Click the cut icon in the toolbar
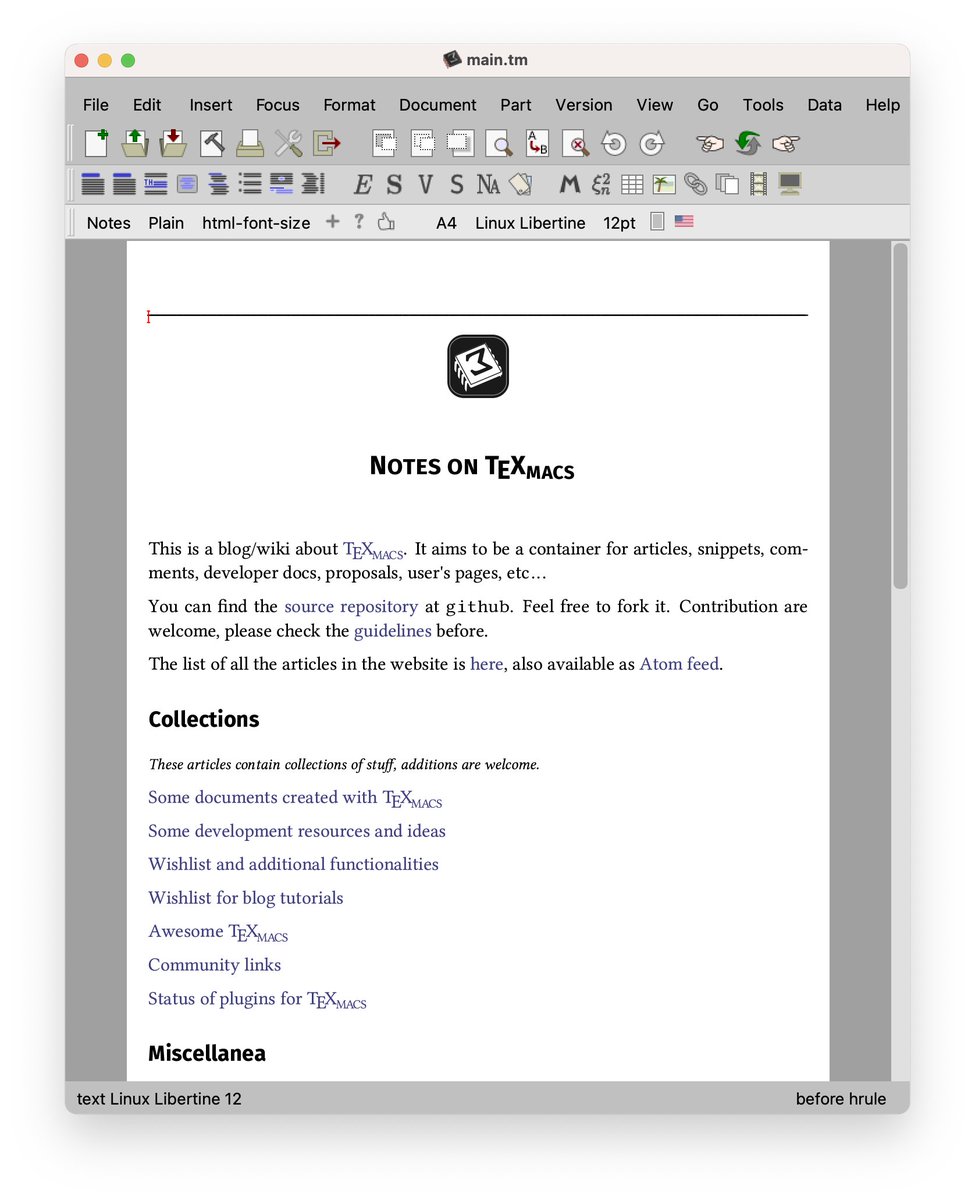Screen dimensions: 975x1200 (385, 144)
